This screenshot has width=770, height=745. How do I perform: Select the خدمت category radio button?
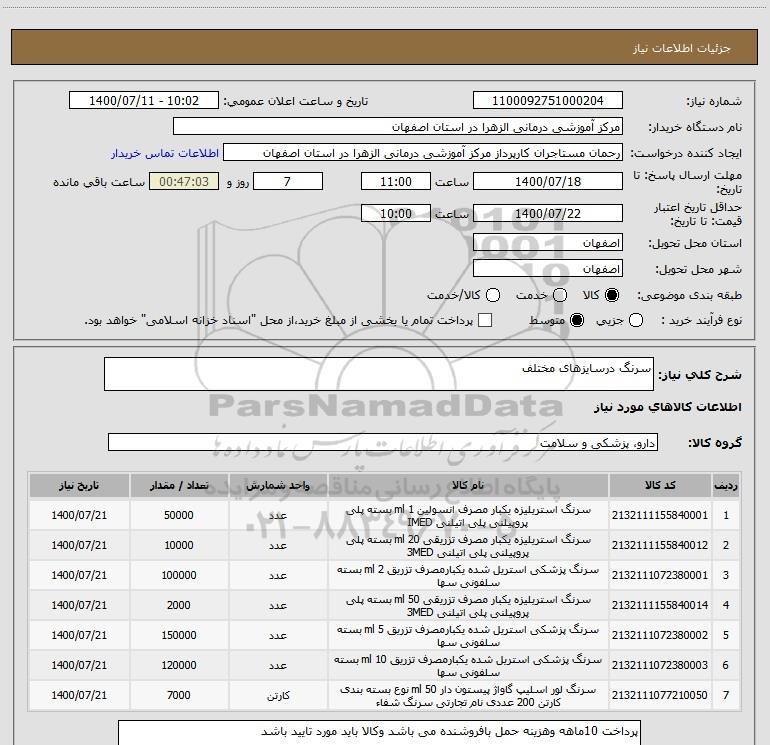(x=560, y=295)
